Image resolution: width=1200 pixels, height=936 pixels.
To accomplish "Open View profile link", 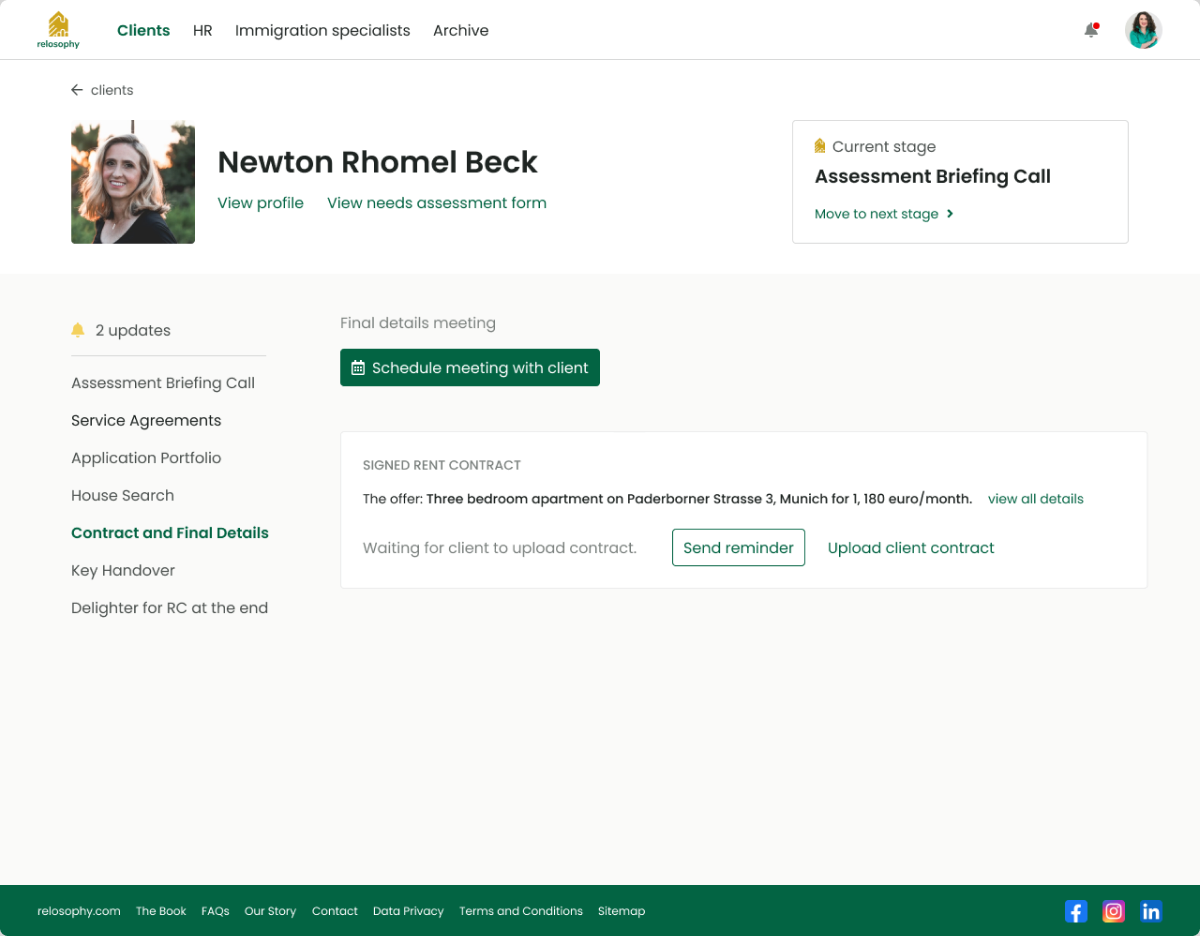I will coord(260,203).
